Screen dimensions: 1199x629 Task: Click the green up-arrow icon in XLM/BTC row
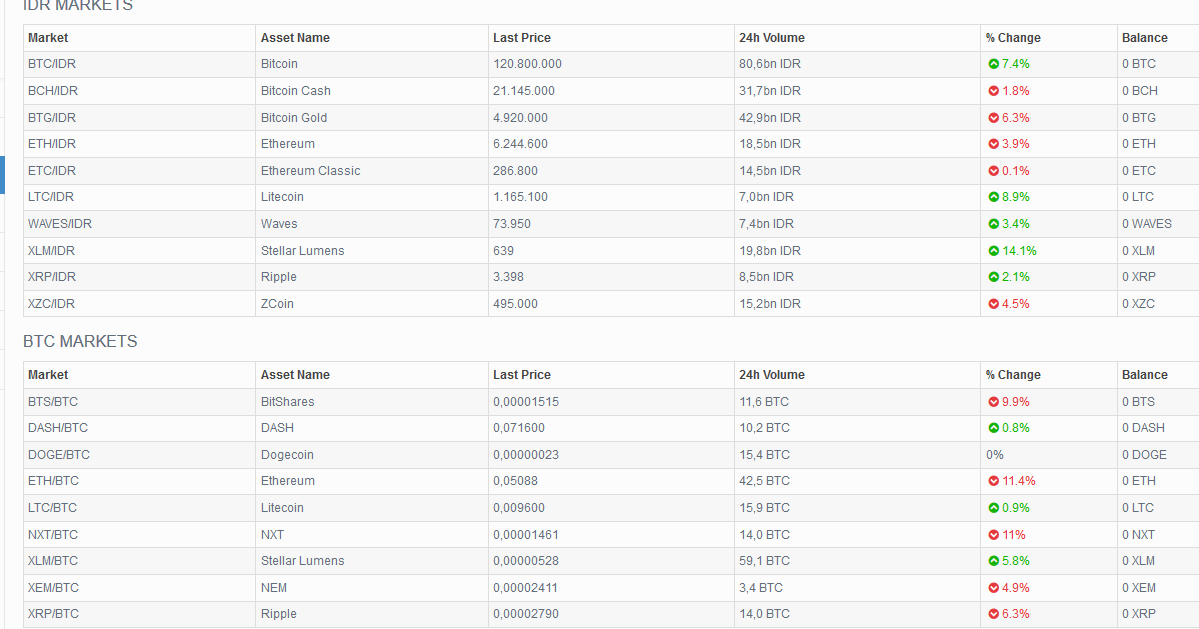point(993,561)
